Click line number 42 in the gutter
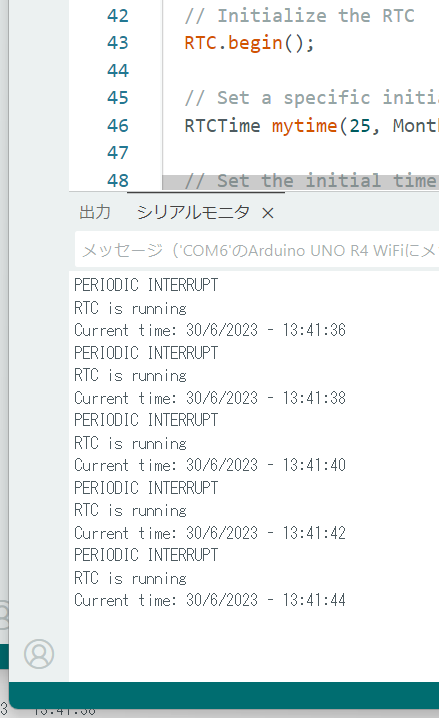Viewport: 439px width, 718px height. point(118,16)
